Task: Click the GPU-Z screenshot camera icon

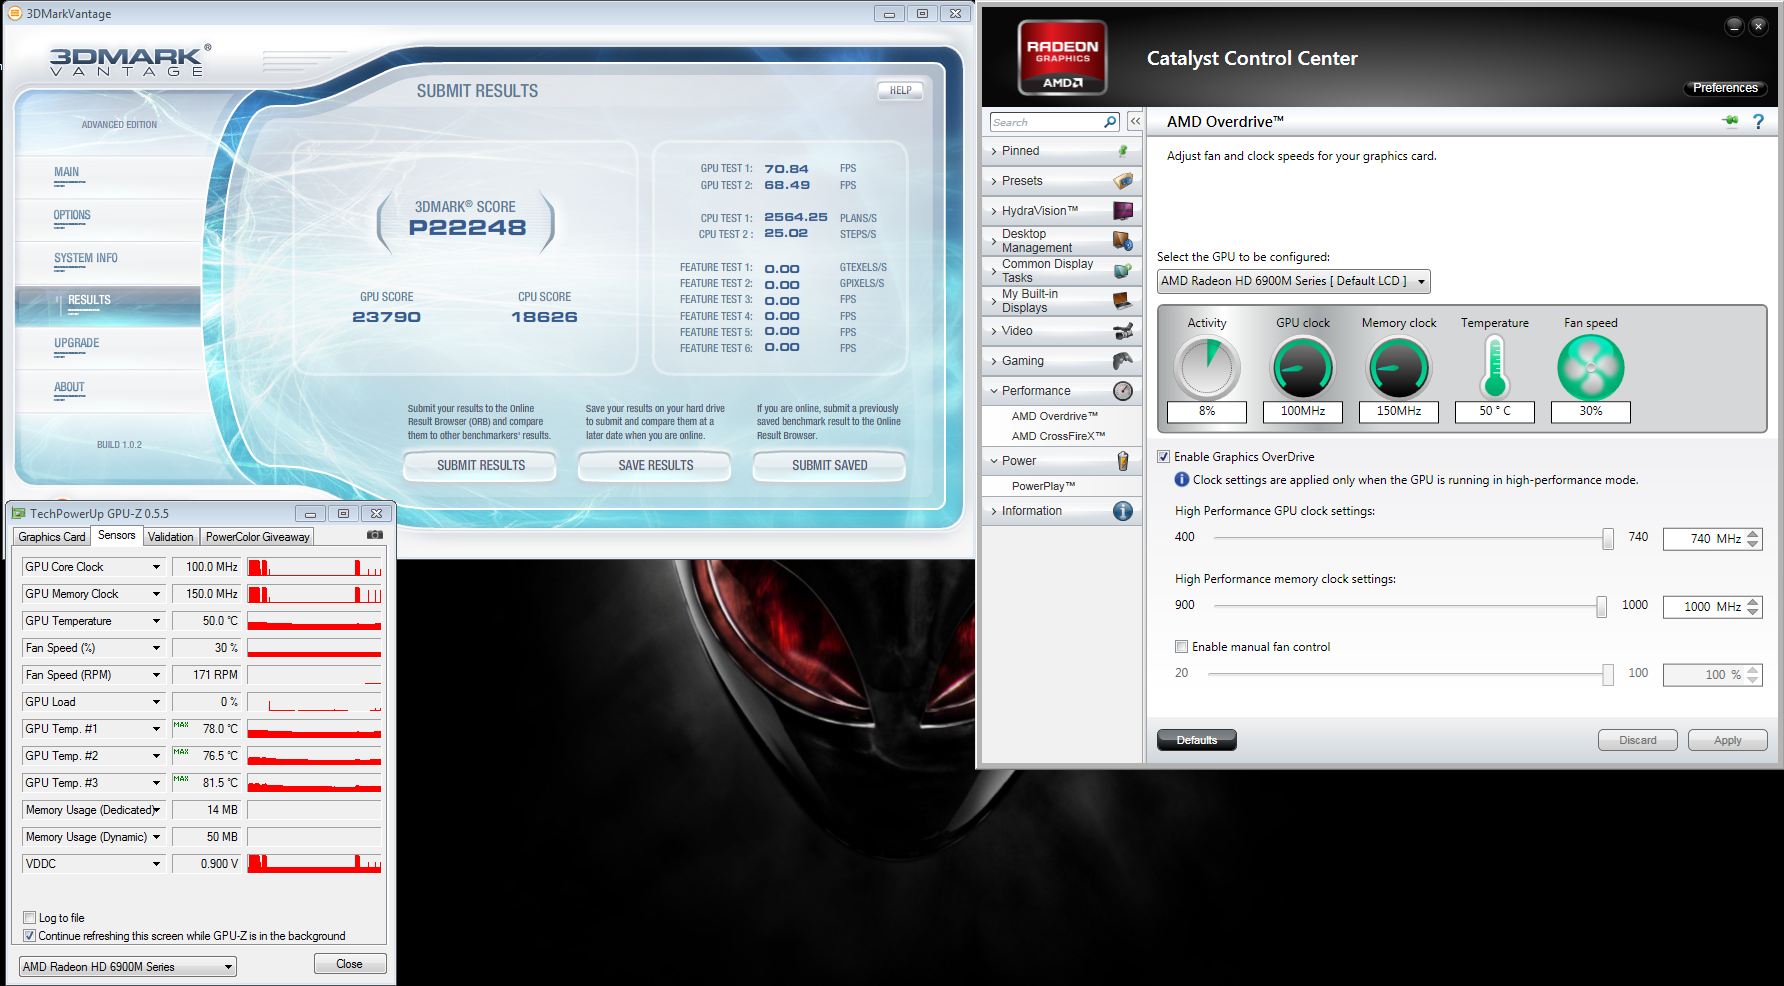Action: click(x=375, y=535)
